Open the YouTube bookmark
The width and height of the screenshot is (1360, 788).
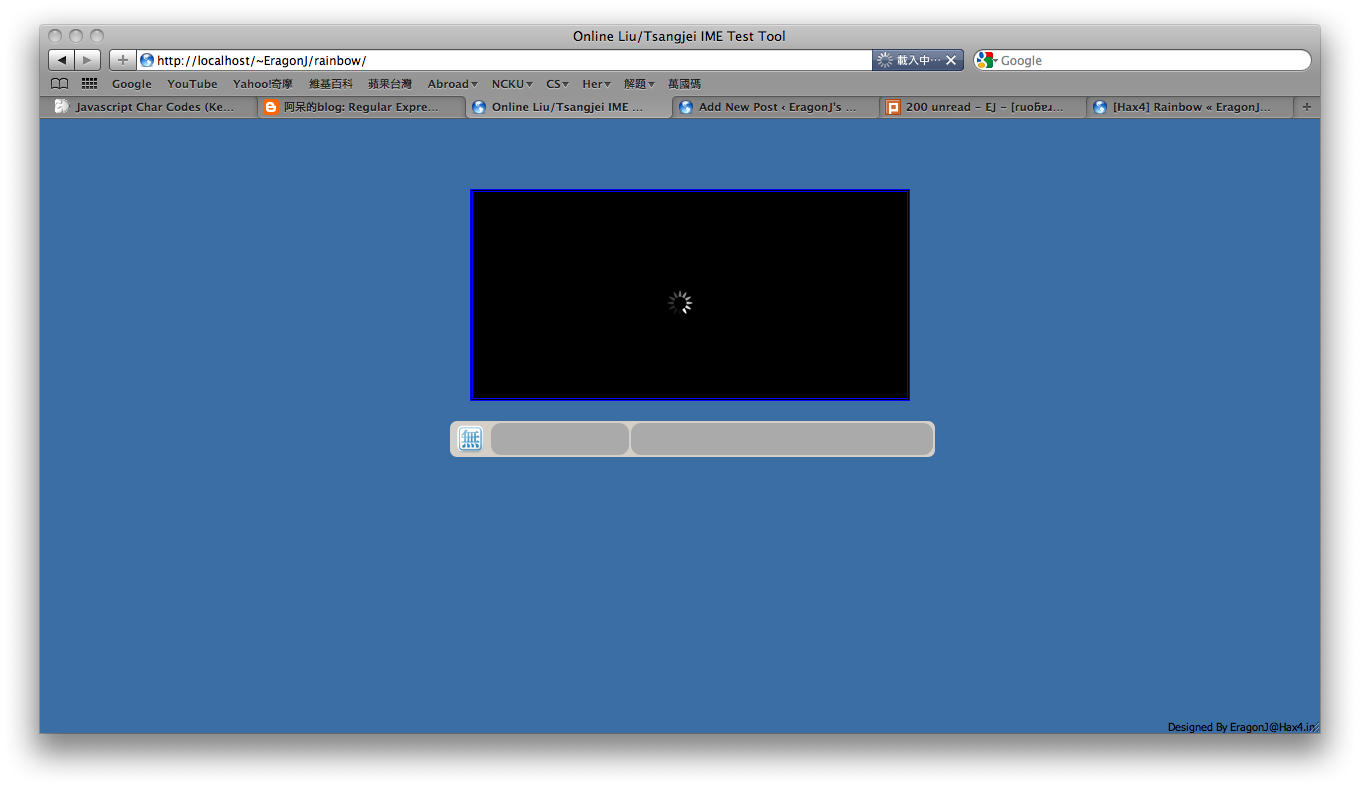[192, 84]
